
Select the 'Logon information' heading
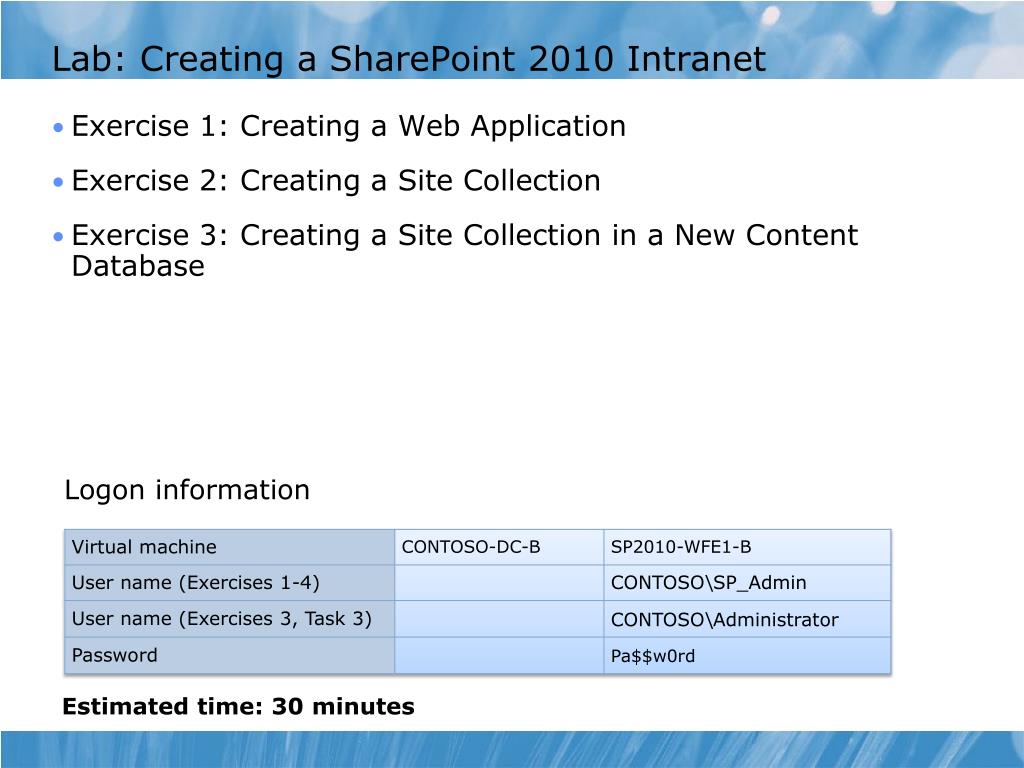187,490
